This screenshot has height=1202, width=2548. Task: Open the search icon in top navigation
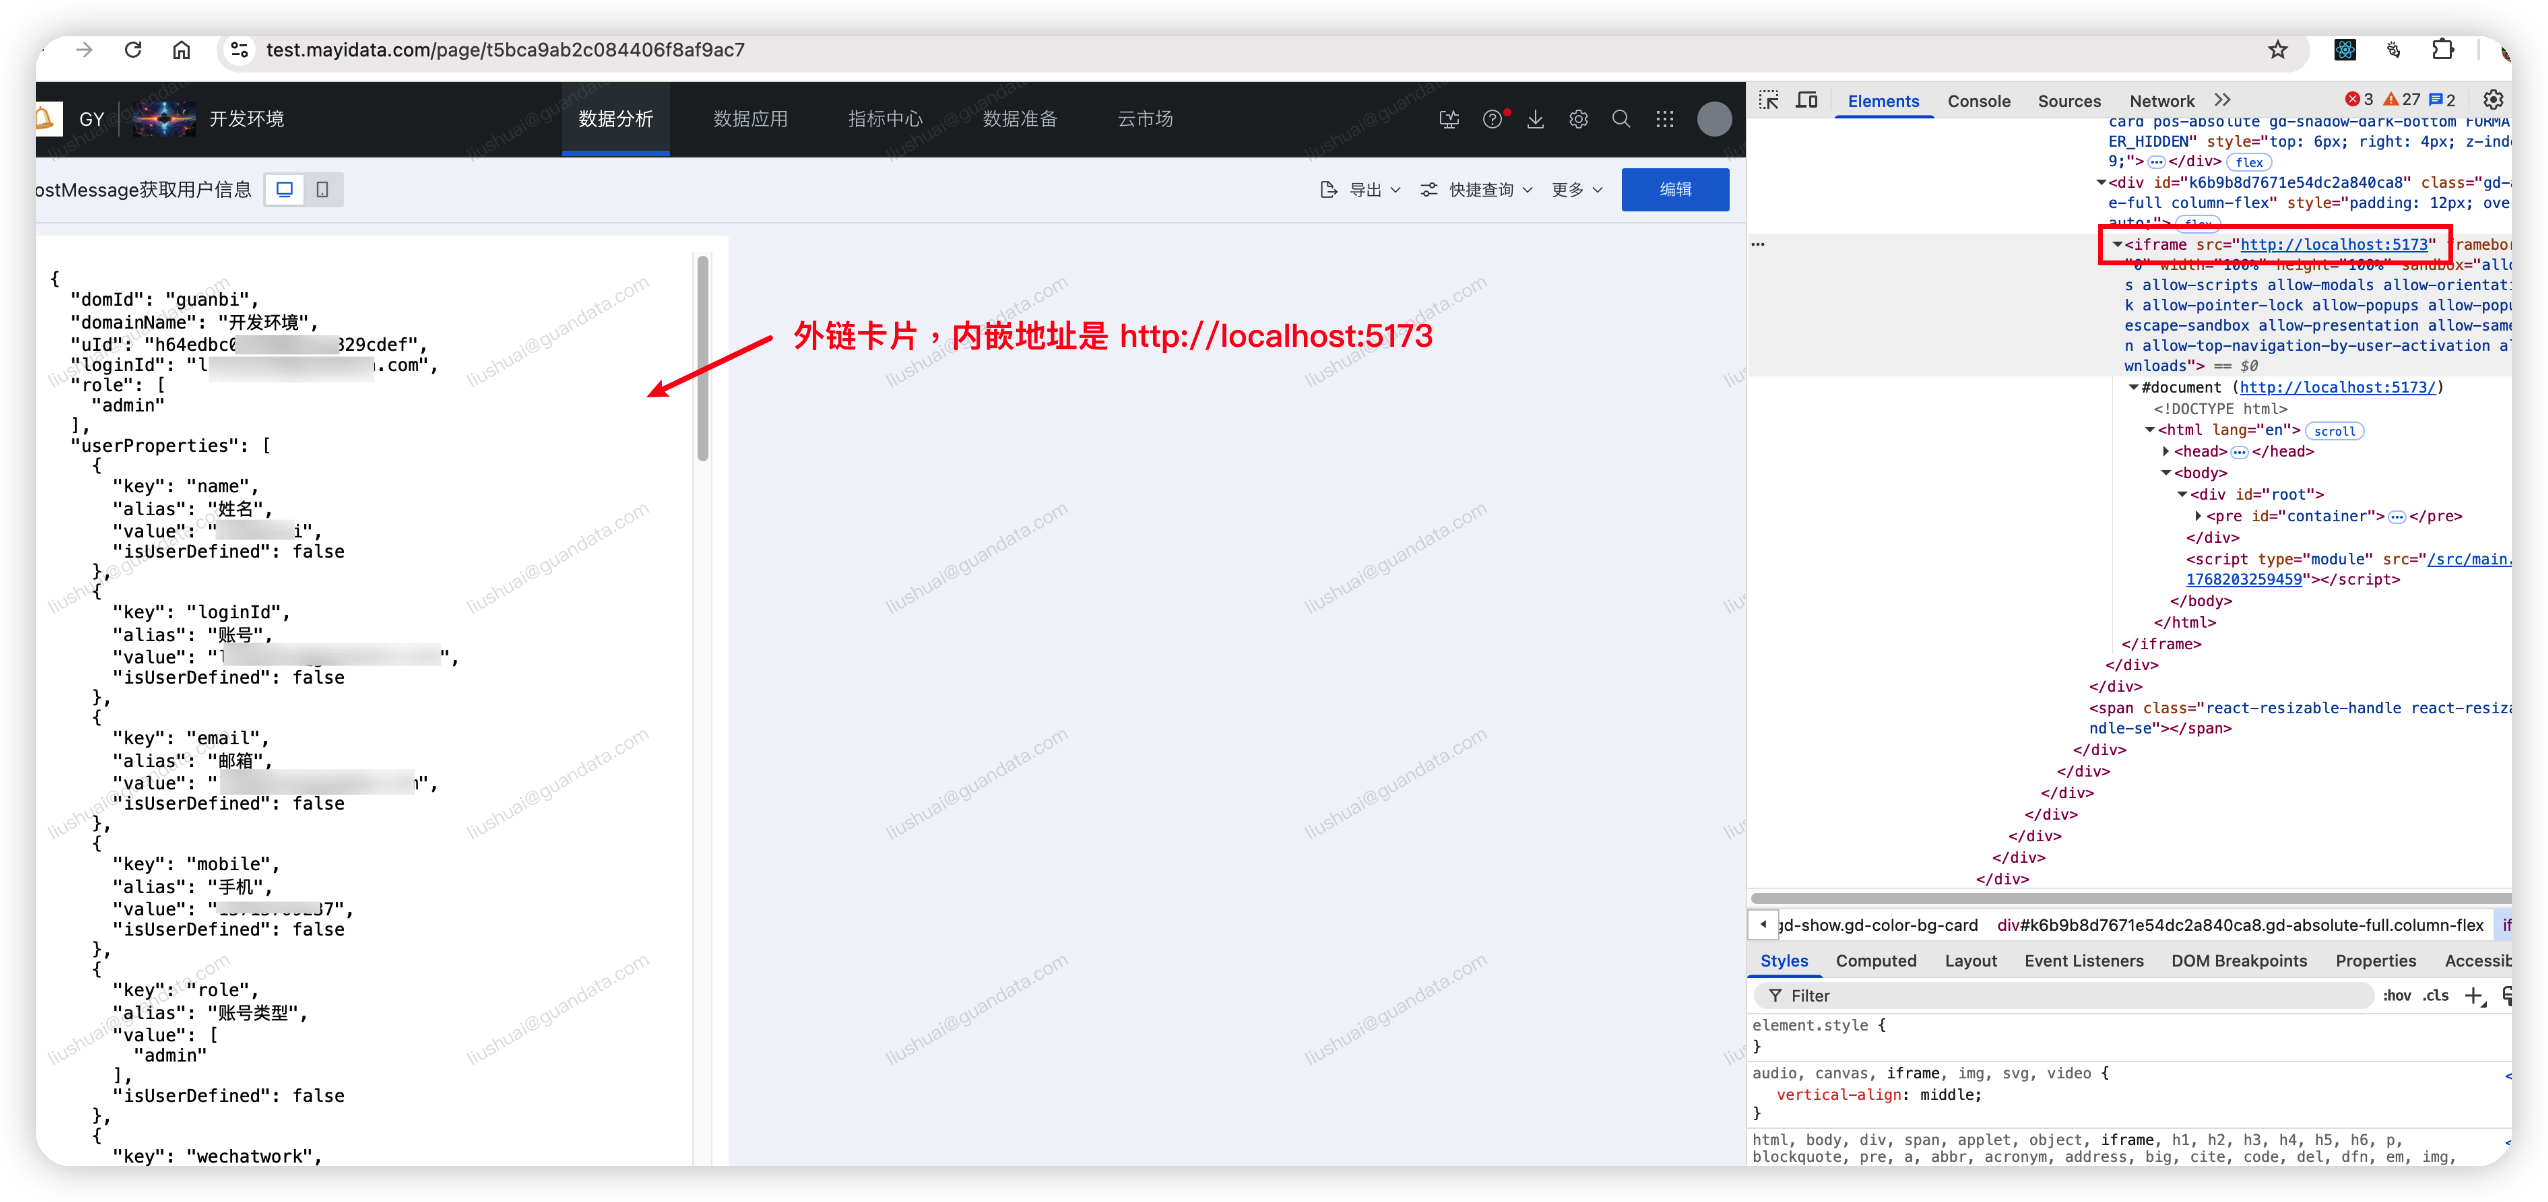(1621, 119)
